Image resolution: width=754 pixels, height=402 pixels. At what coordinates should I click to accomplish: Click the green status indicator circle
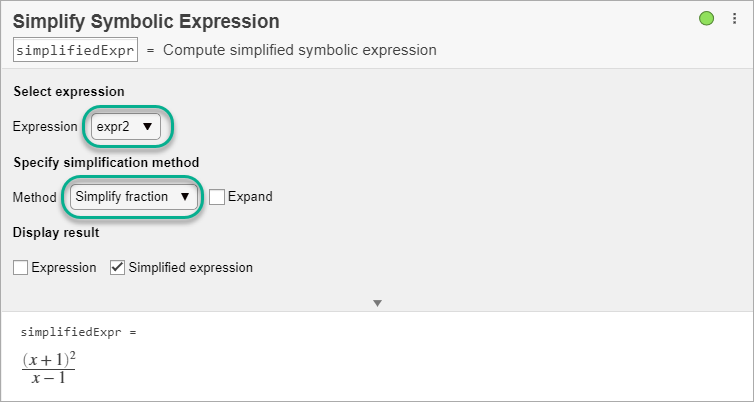pos(707,19)
